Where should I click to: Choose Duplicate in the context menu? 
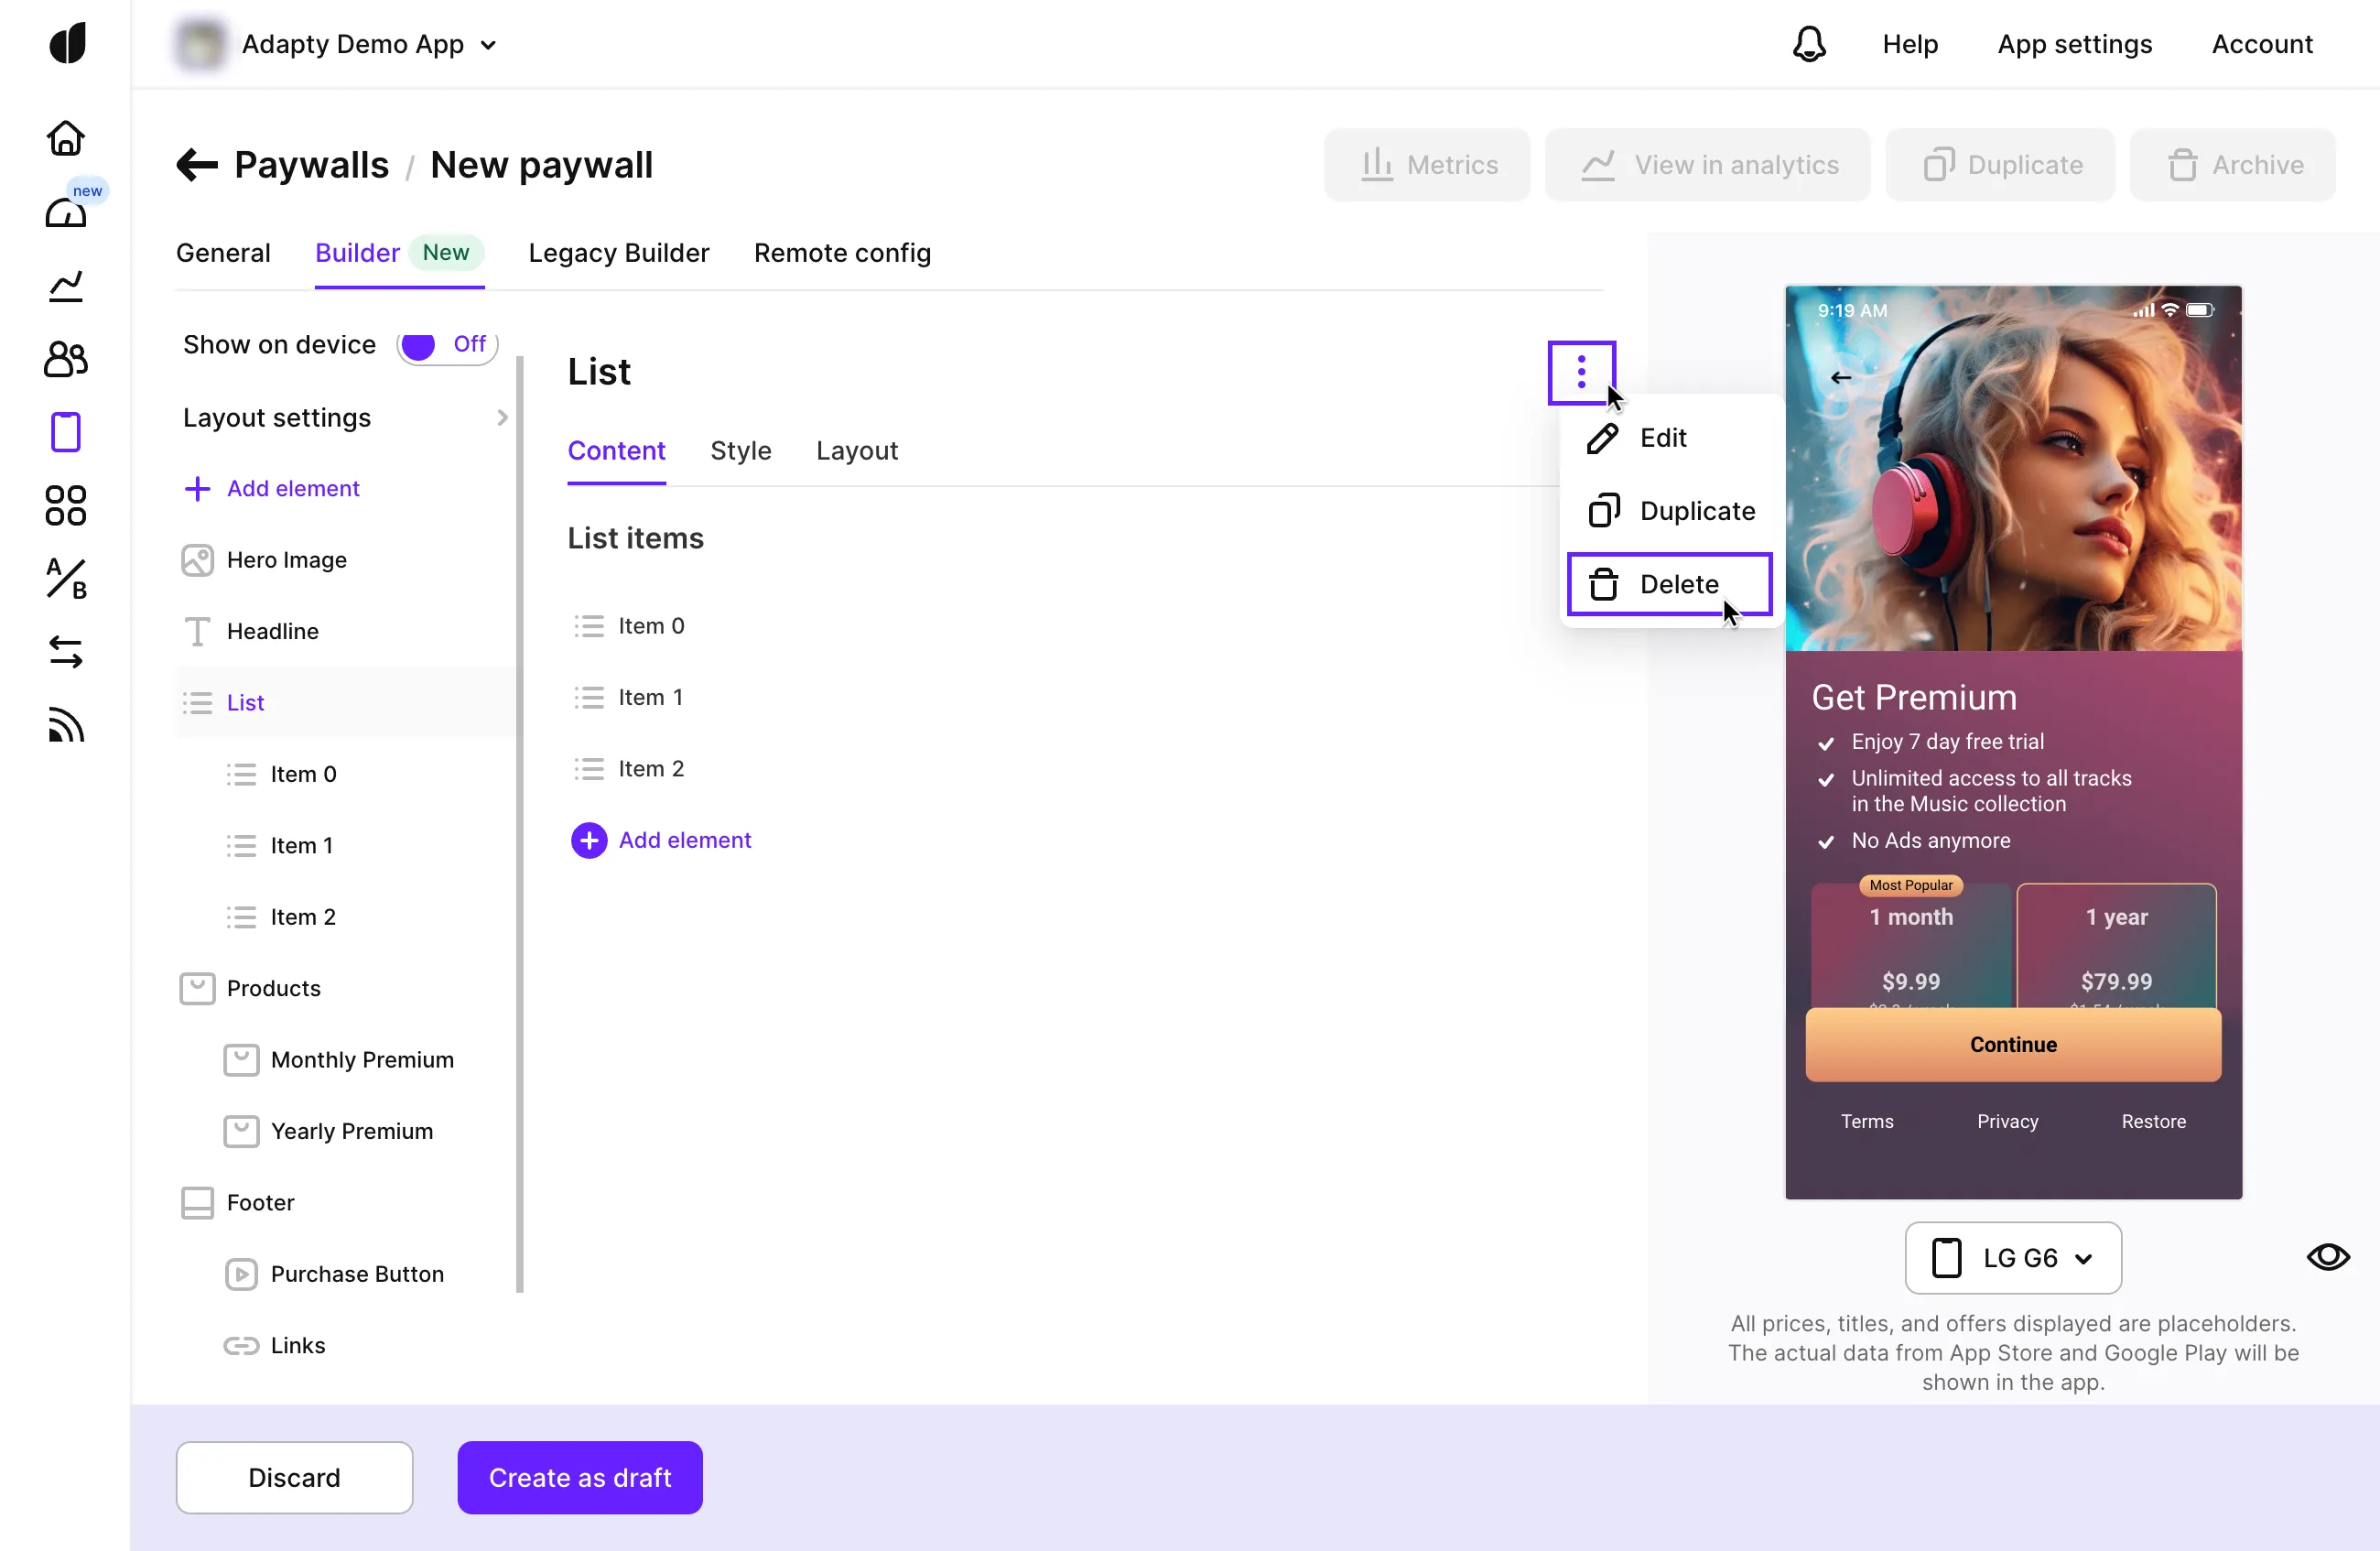click(1696, 511)
